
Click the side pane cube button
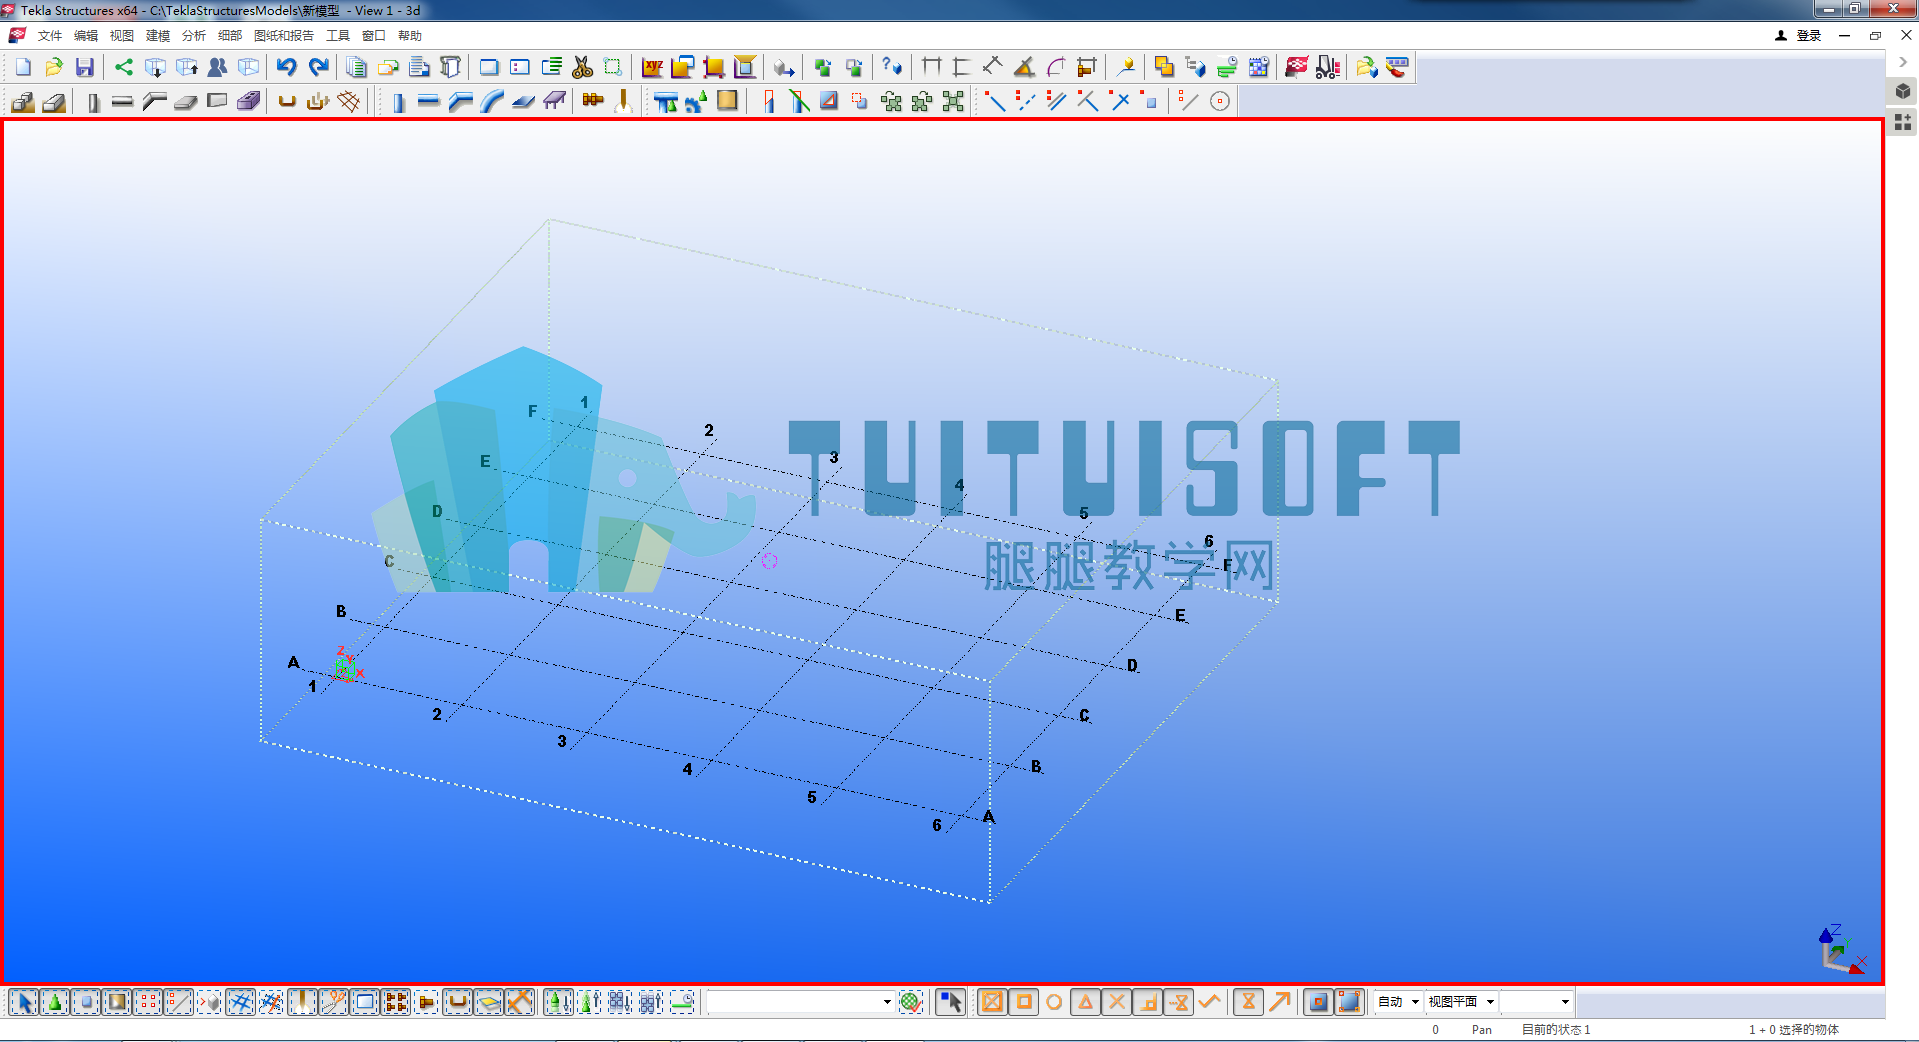pyautogui.click(x=1903, y=91)
